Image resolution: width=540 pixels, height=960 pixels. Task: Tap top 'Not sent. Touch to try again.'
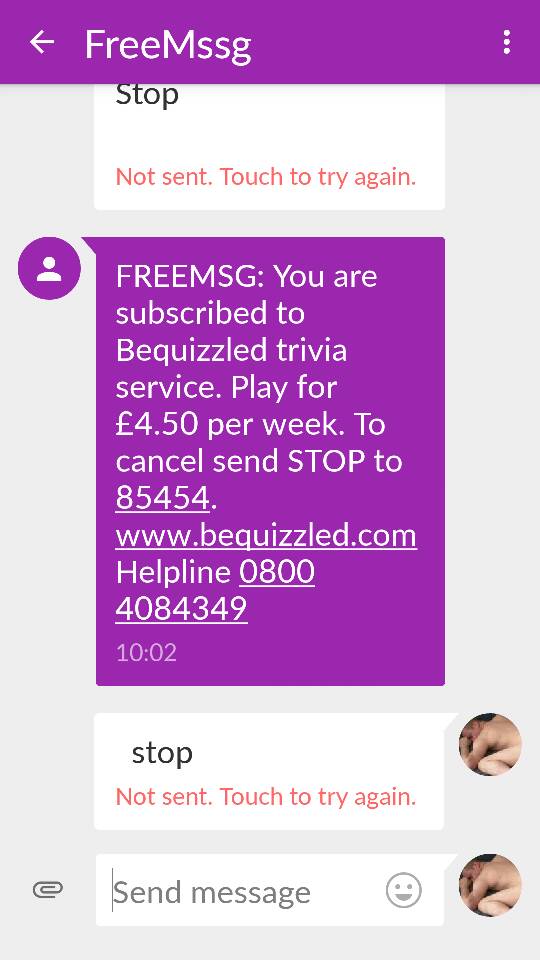[x=266, y=177]
